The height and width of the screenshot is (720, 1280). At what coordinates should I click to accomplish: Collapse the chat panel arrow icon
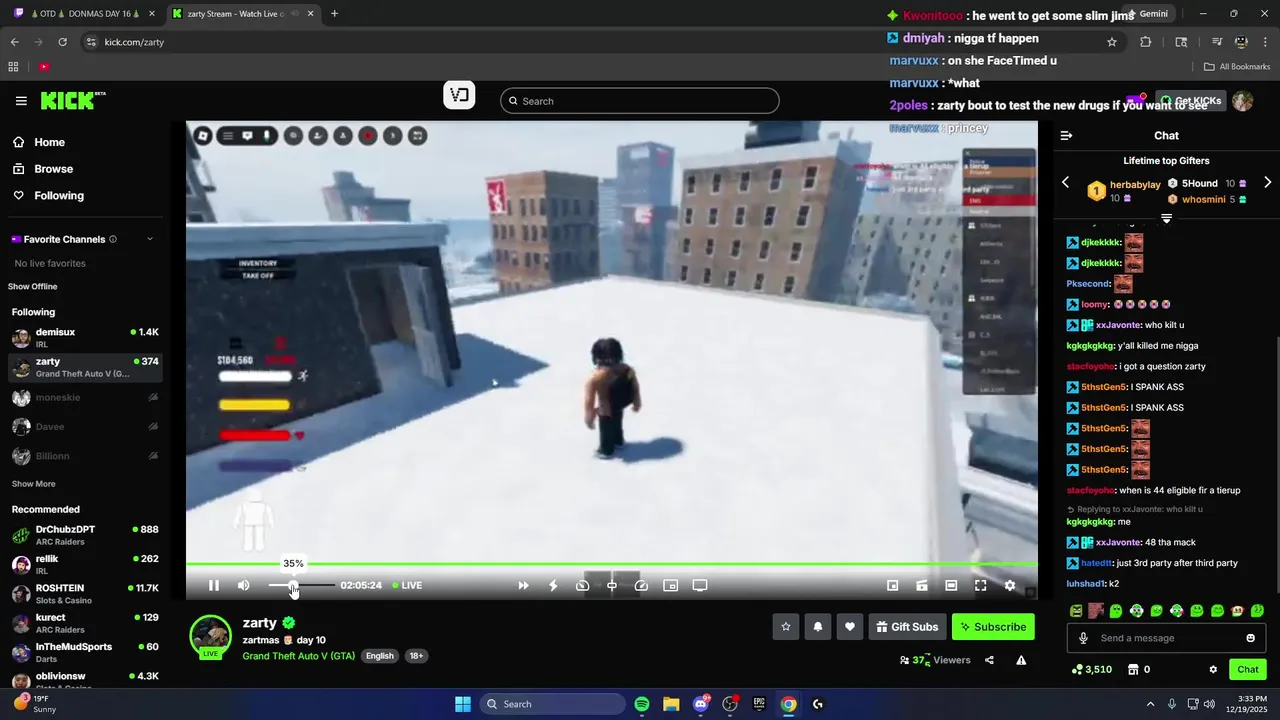click(1066, 135)
